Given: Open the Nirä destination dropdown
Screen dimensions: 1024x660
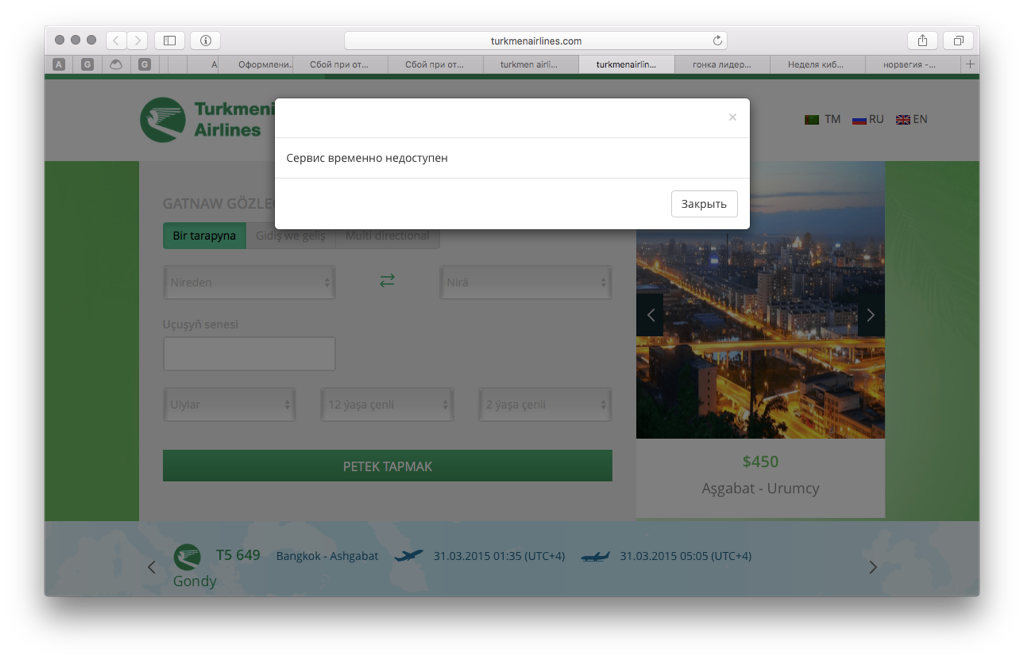Looking at the screenshot, I should click(x=526, y=282).
